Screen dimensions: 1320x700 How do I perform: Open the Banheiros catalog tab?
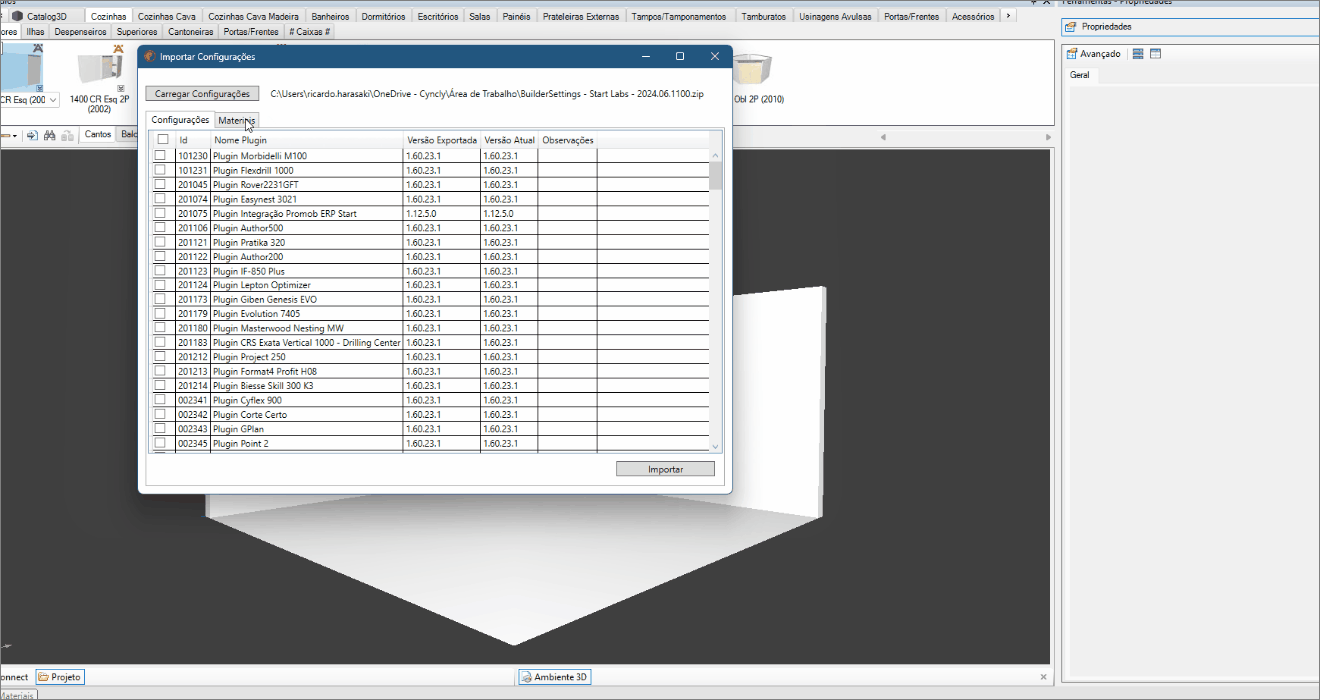coord(330,16)
